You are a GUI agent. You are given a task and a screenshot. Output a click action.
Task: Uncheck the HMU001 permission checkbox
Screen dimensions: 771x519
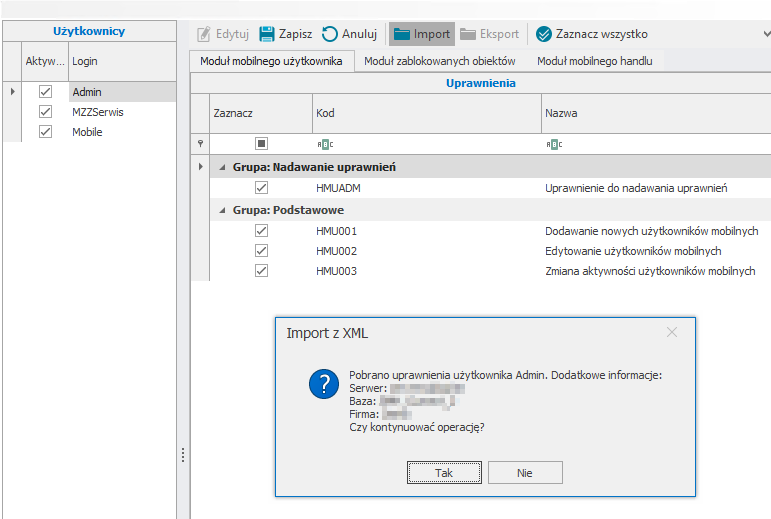coord(261,231)
